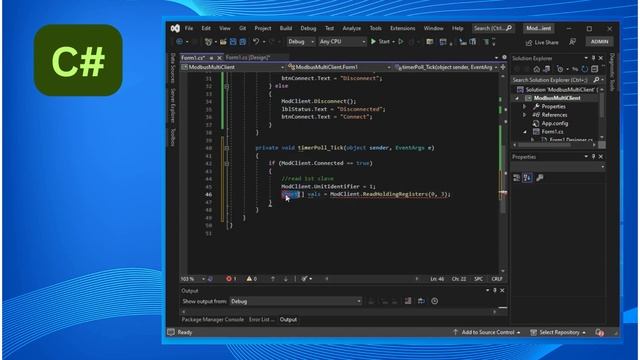Open the ModbusMultiClient project scope dropdown
The image size is (640, 360).
[233, 67]
